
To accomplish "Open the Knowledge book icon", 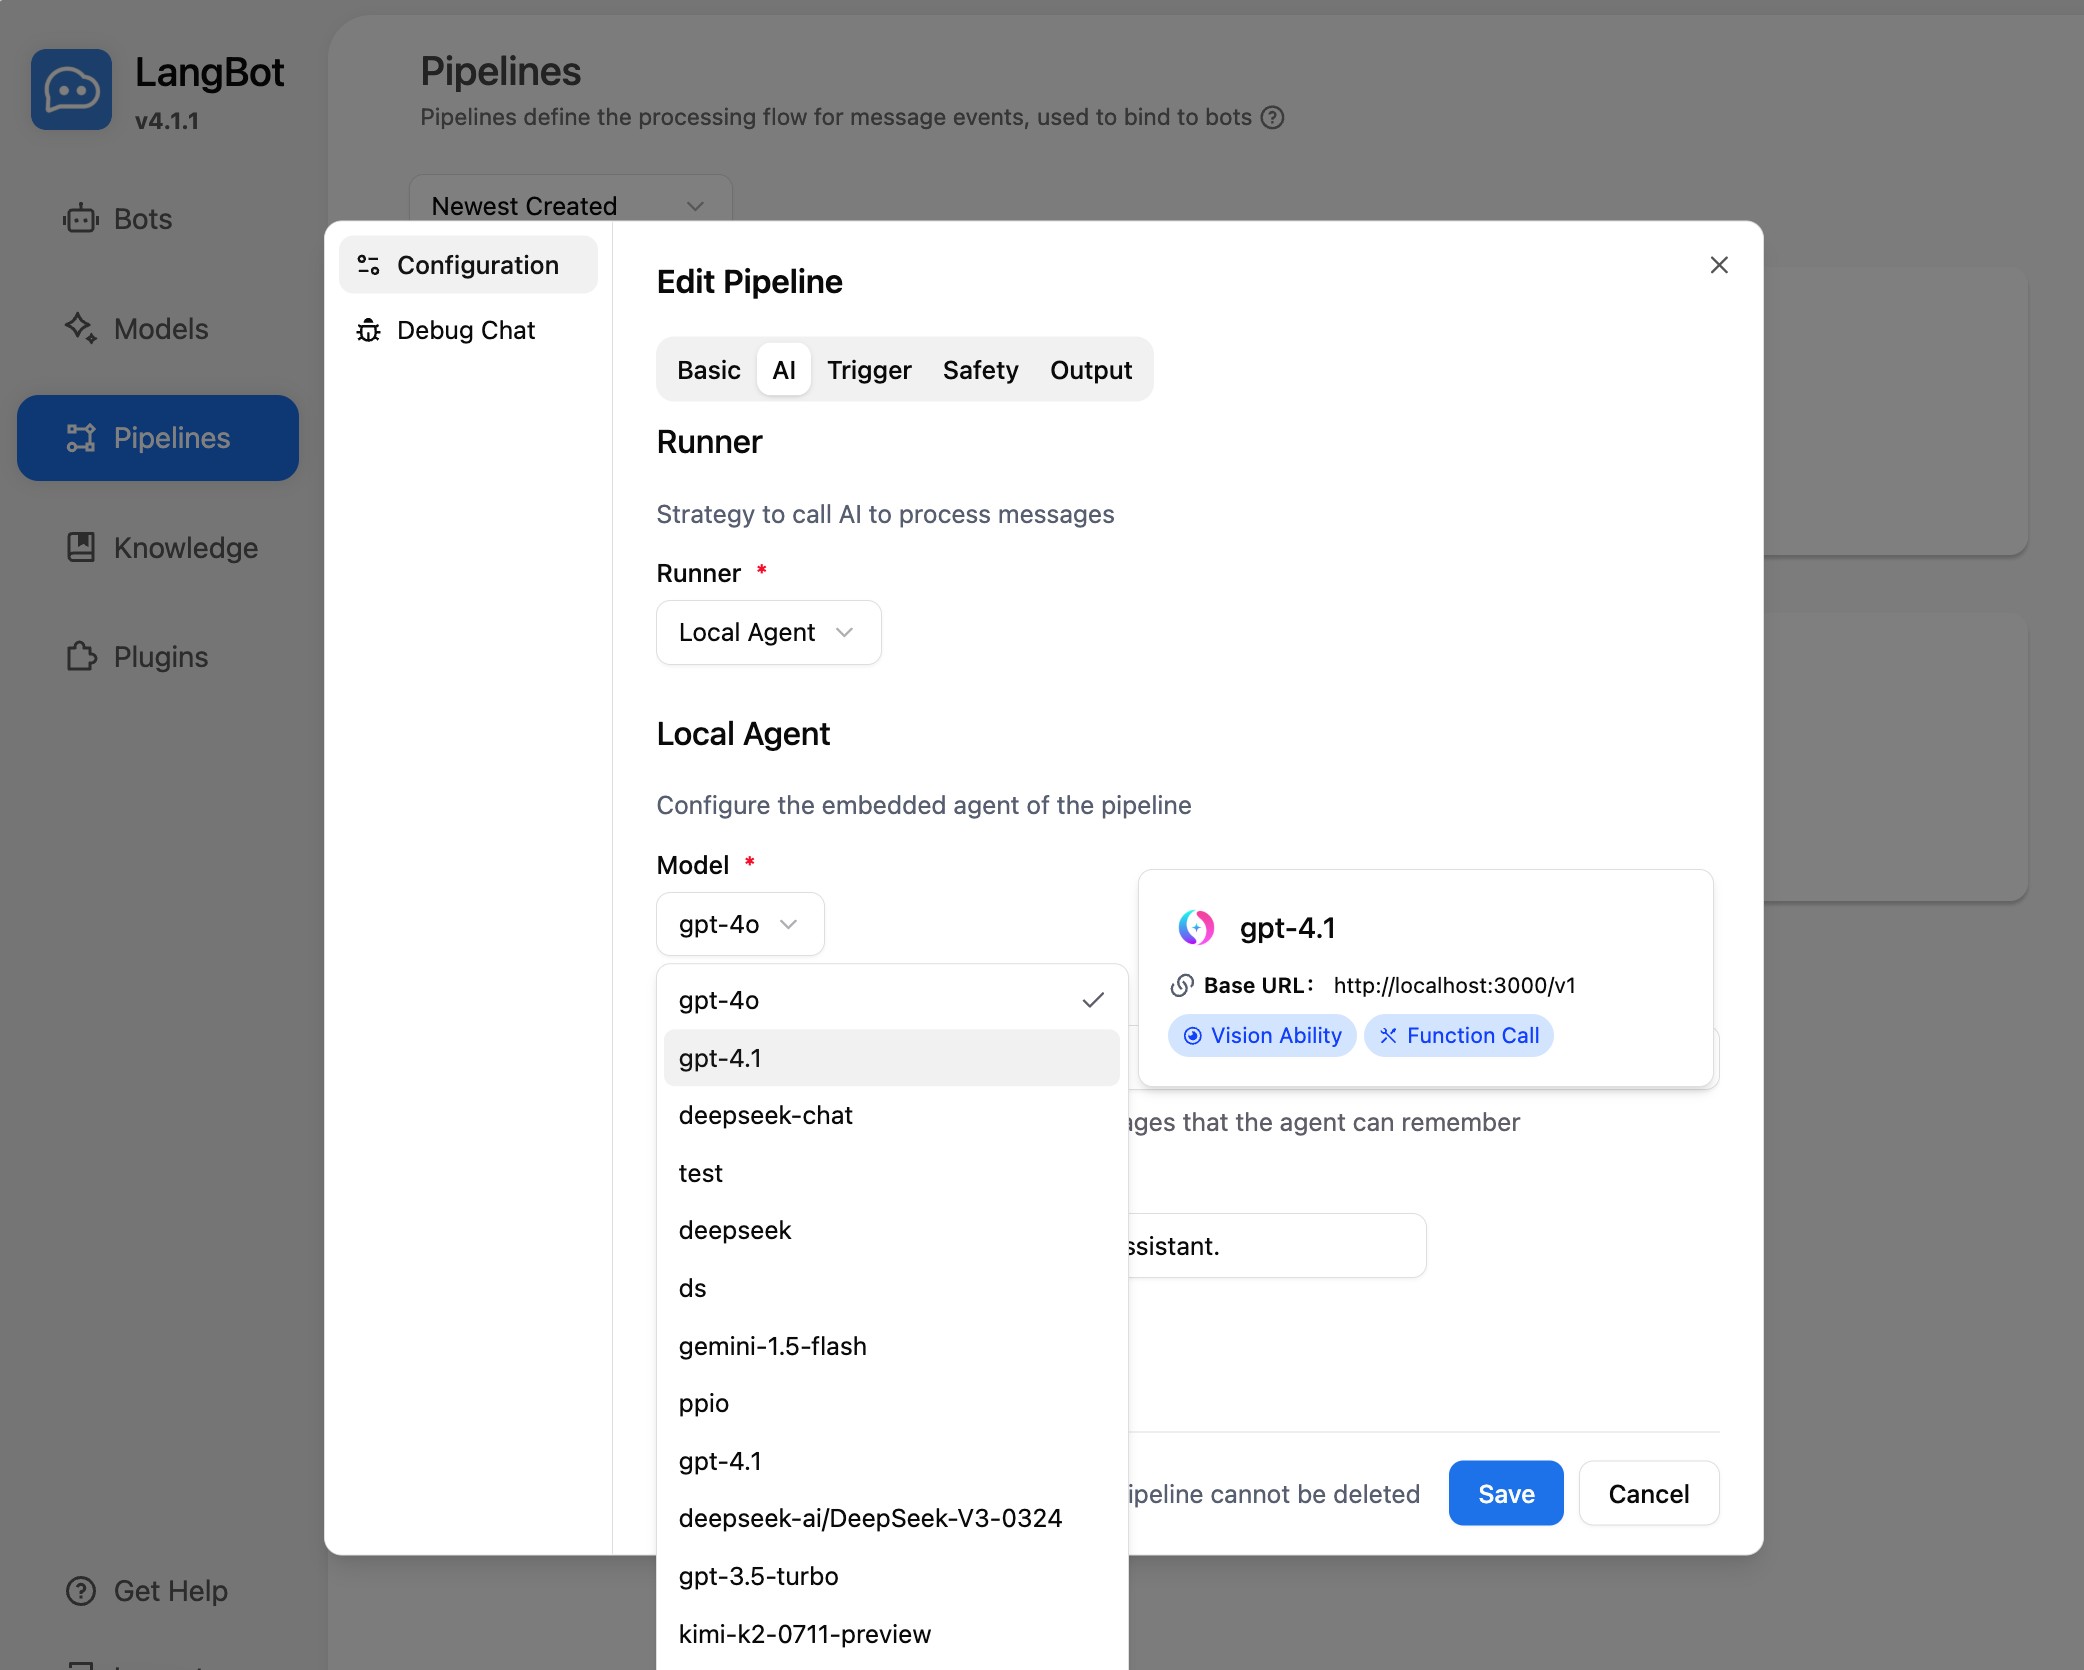I will click(80, 547).
